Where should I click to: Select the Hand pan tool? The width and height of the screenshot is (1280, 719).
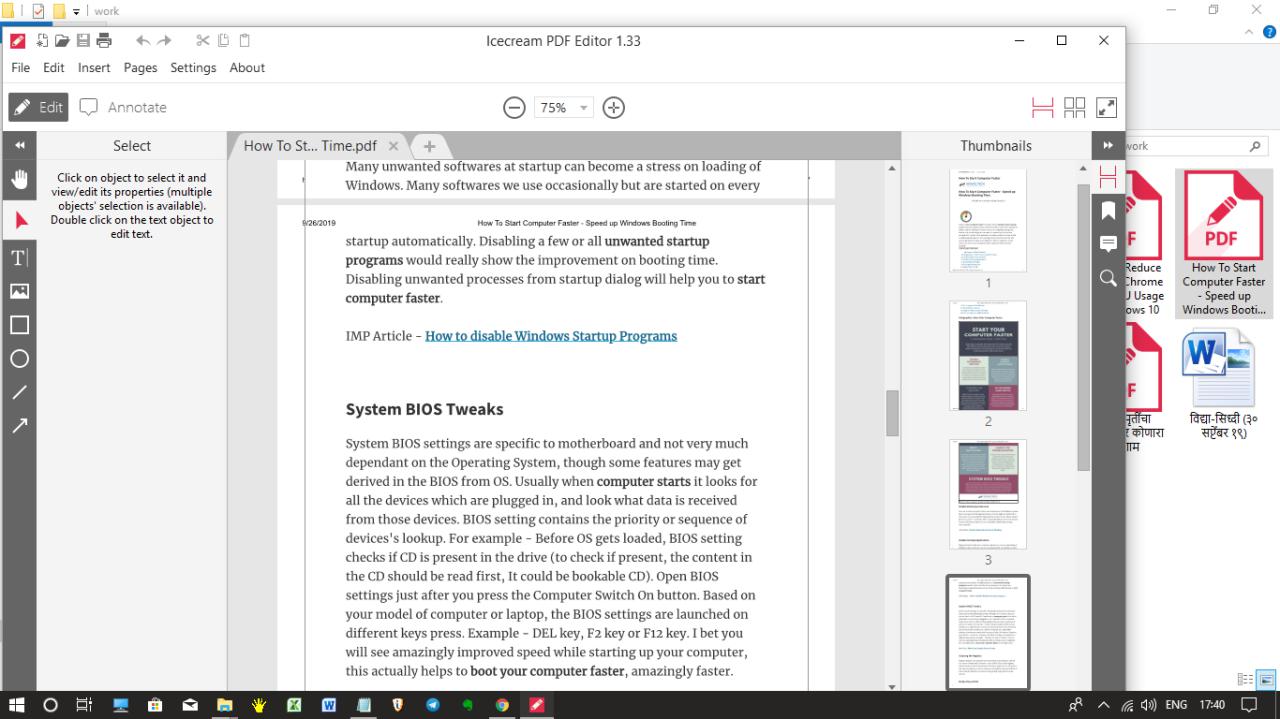pyautogui.click(x=18, y=179)
